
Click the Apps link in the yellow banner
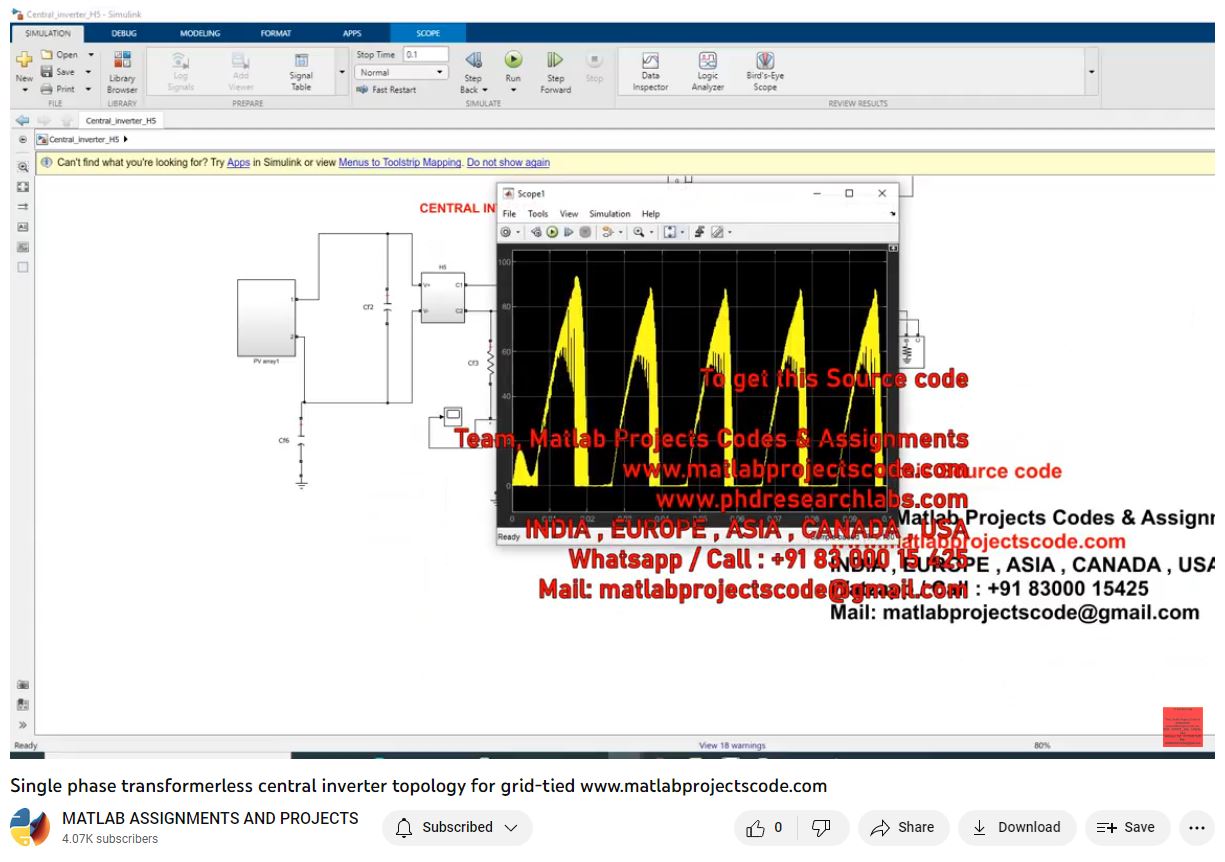238,162
